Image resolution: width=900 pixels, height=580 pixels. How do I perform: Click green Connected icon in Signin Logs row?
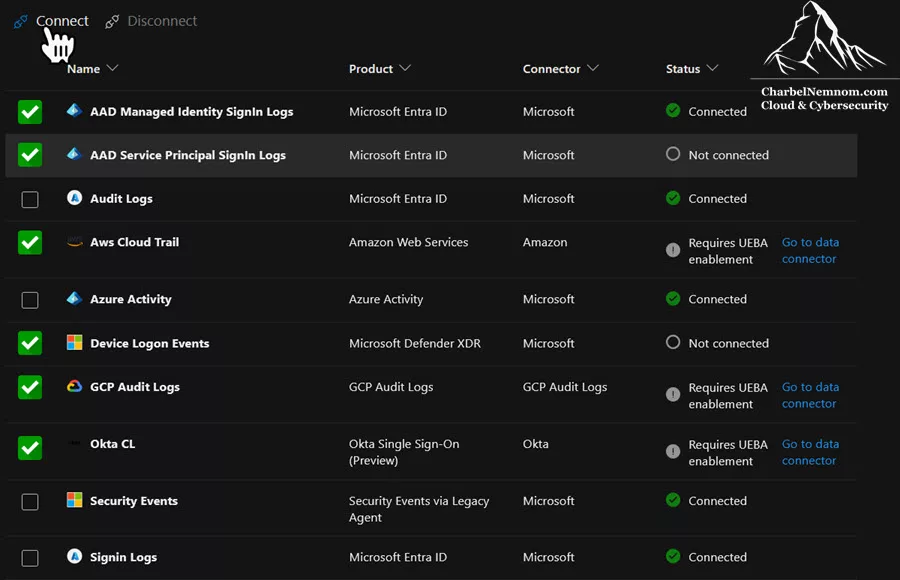(673, 556)
